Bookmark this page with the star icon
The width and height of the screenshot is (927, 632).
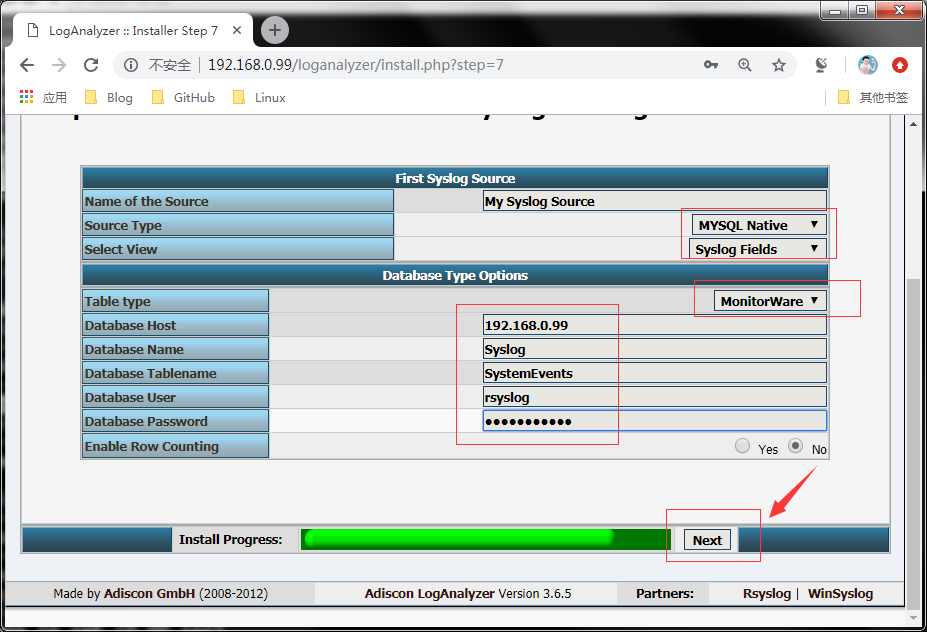coord(779,65)
